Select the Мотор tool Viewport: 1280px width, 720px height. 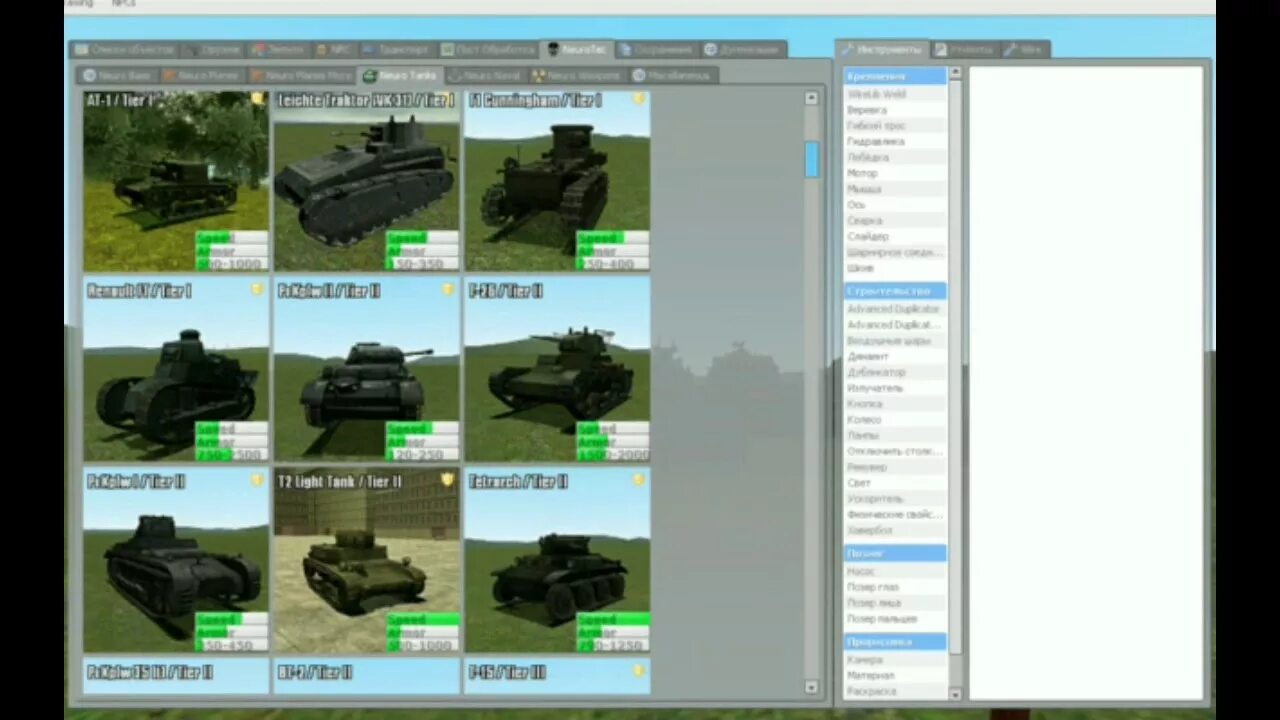click(x=895, y=173)
